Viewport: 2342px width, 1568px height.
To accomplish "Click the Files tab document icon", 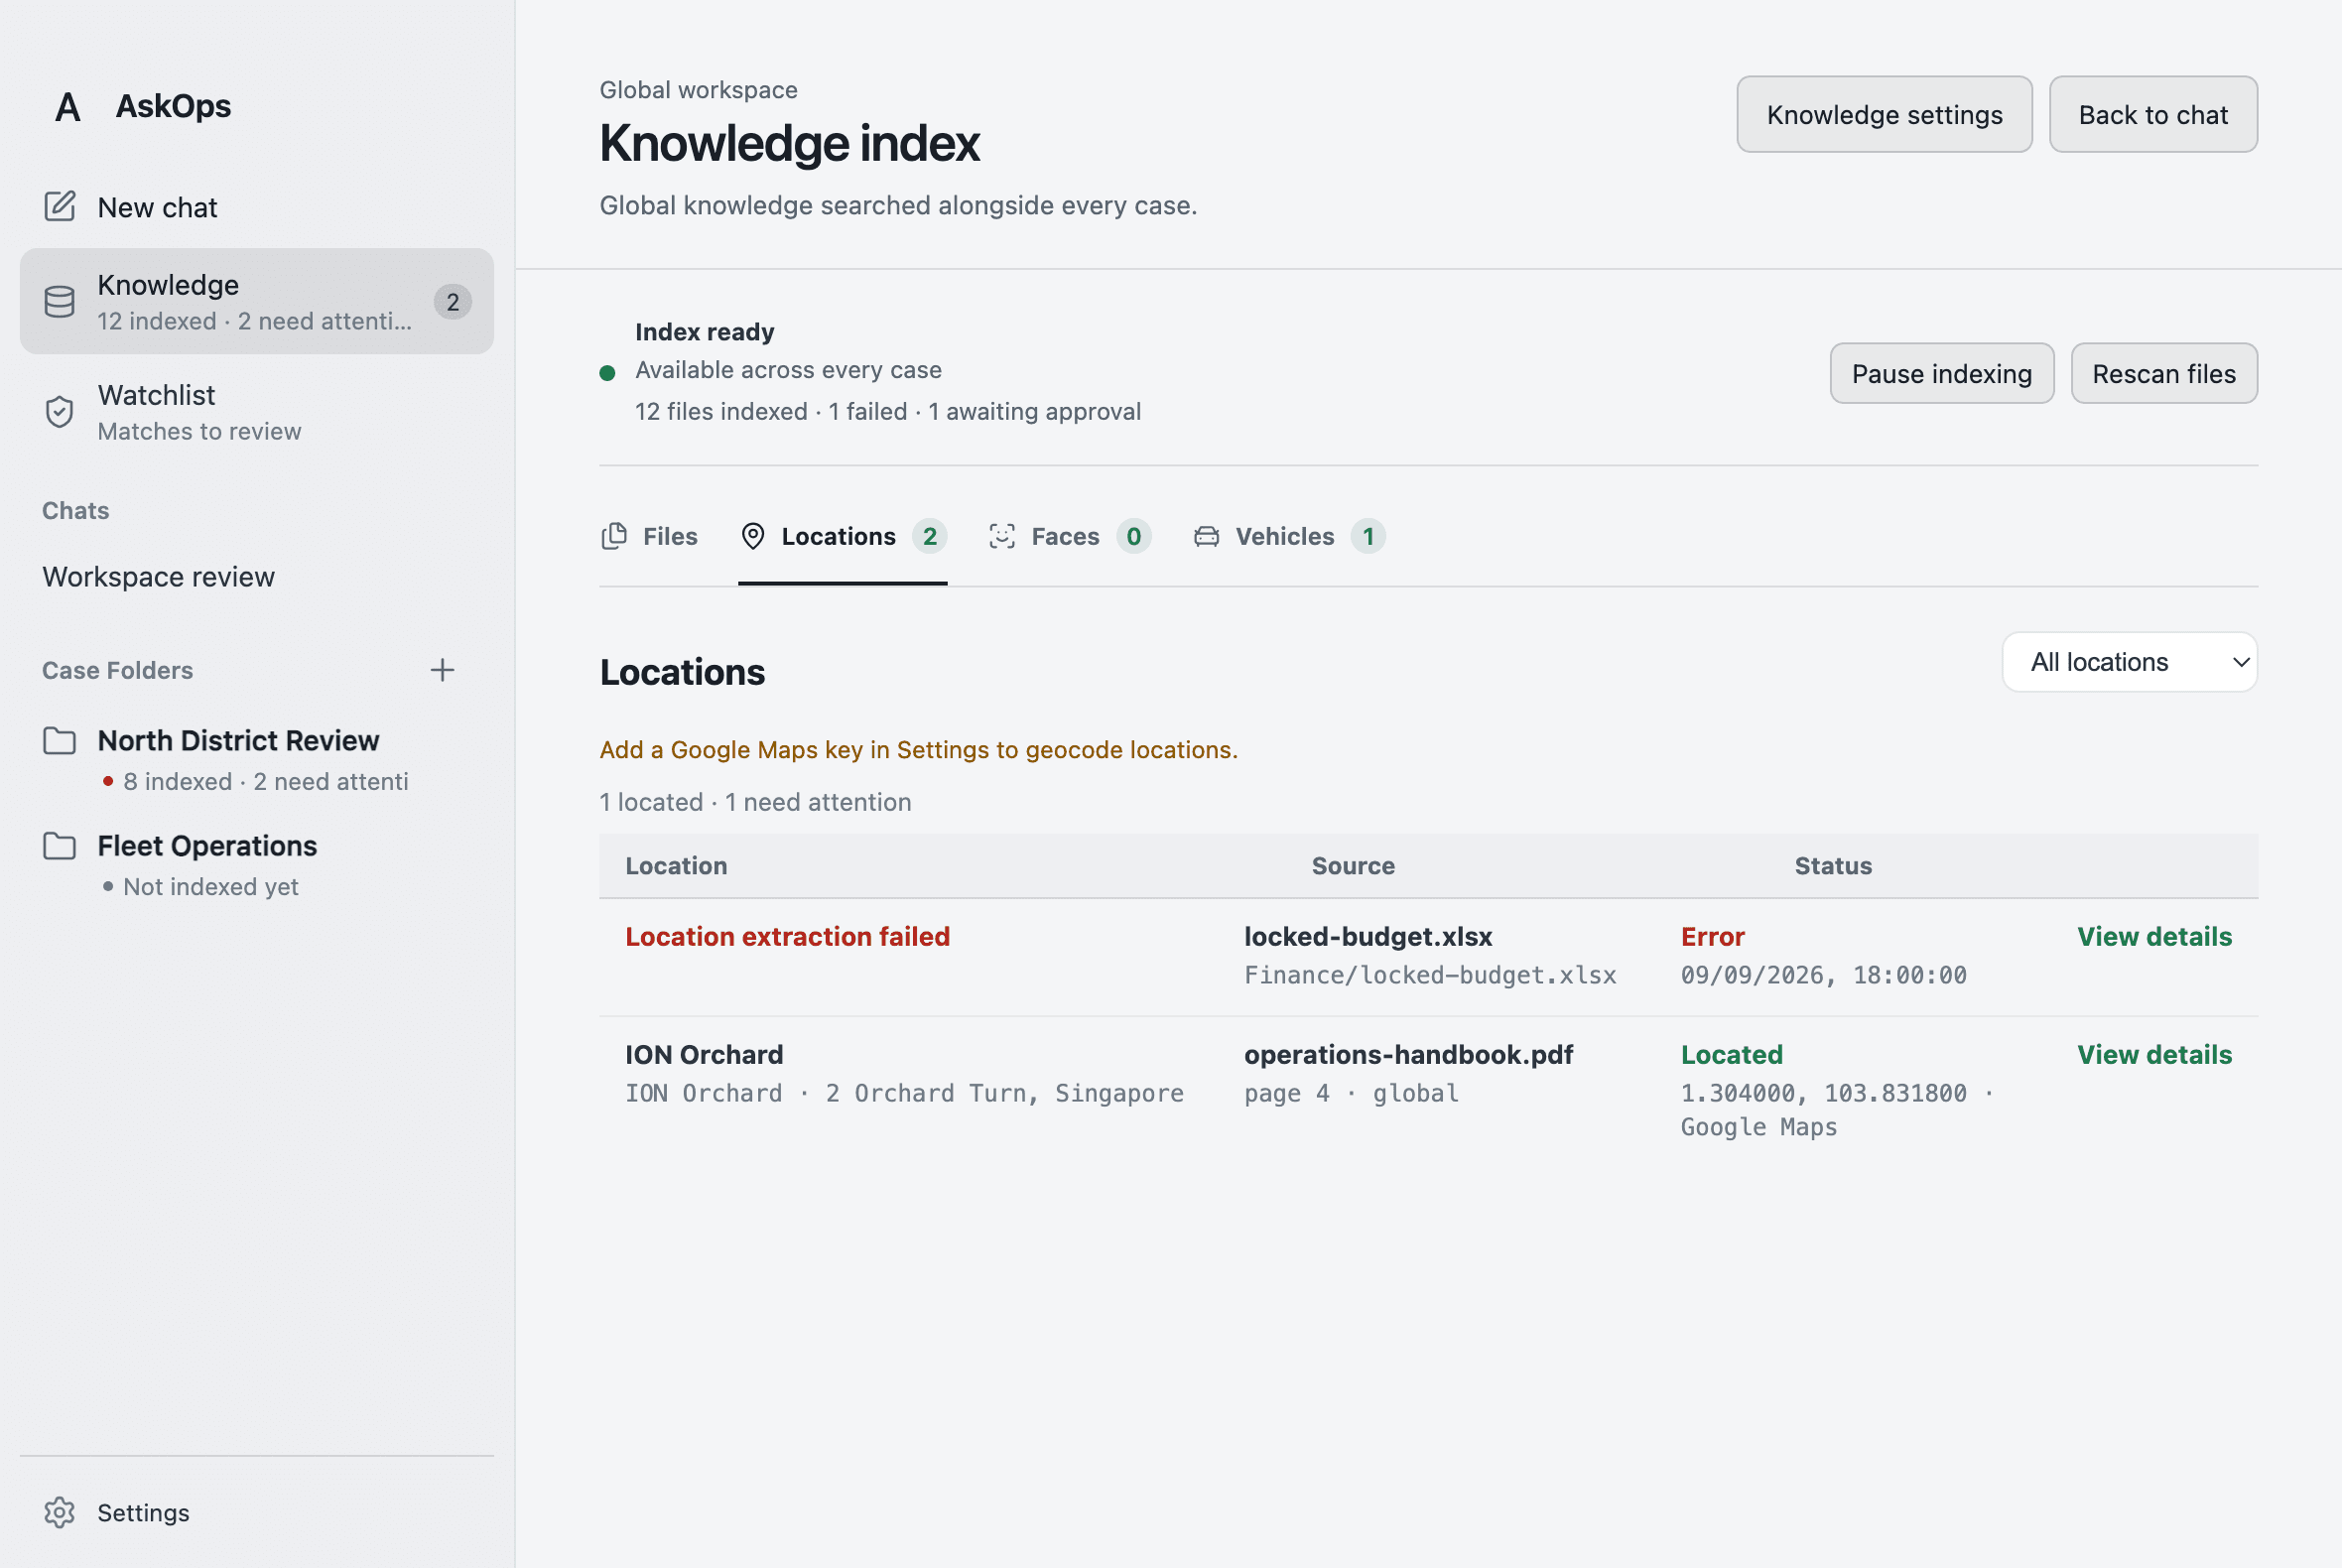I will [614, 537].
